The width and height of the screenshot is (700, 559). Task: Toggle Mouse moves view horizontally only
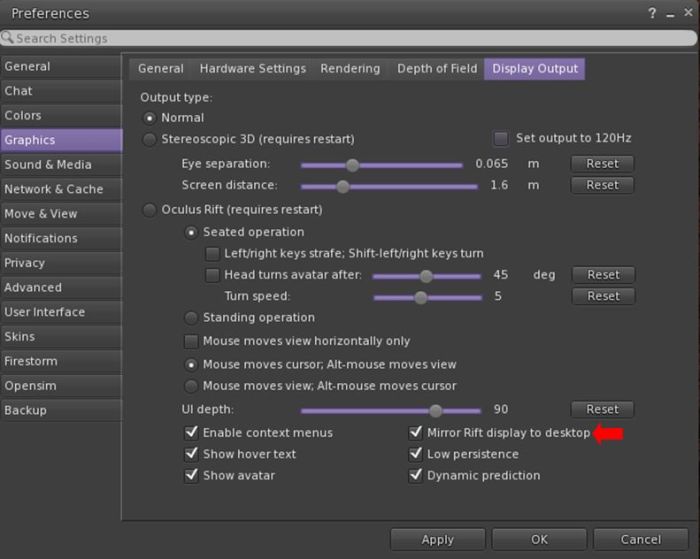(191, 342)
